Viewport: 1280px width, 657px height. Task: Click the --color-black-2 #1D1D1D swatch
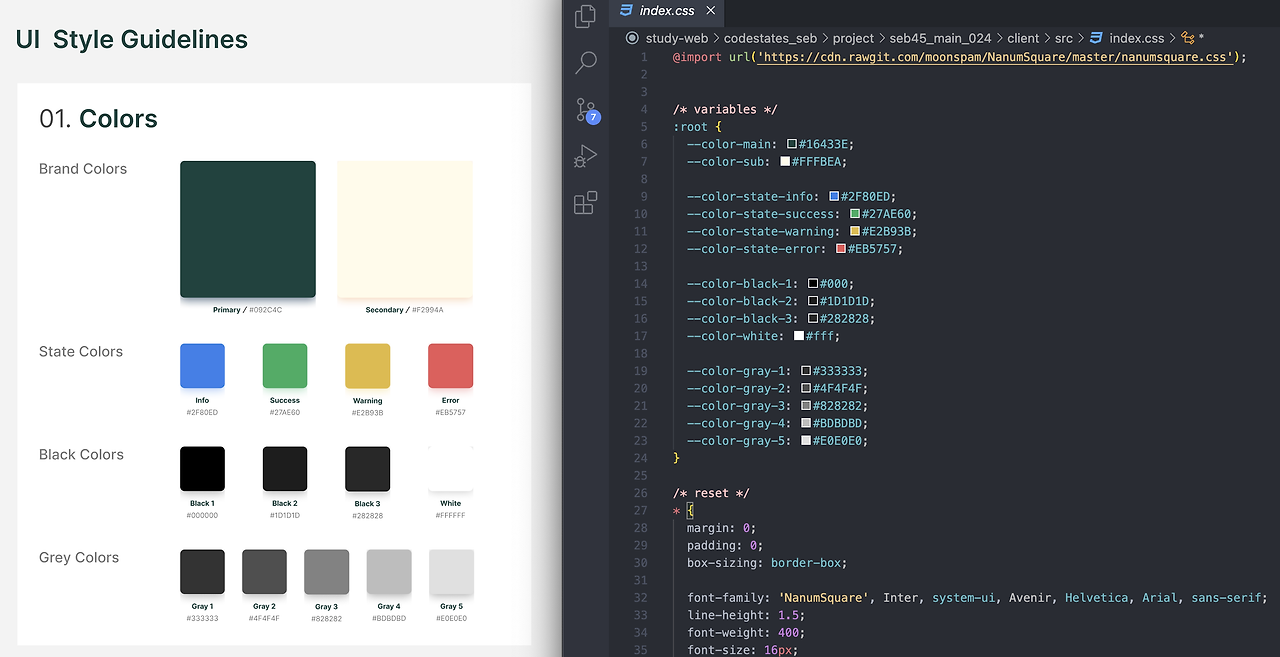[x=813, y=301]
